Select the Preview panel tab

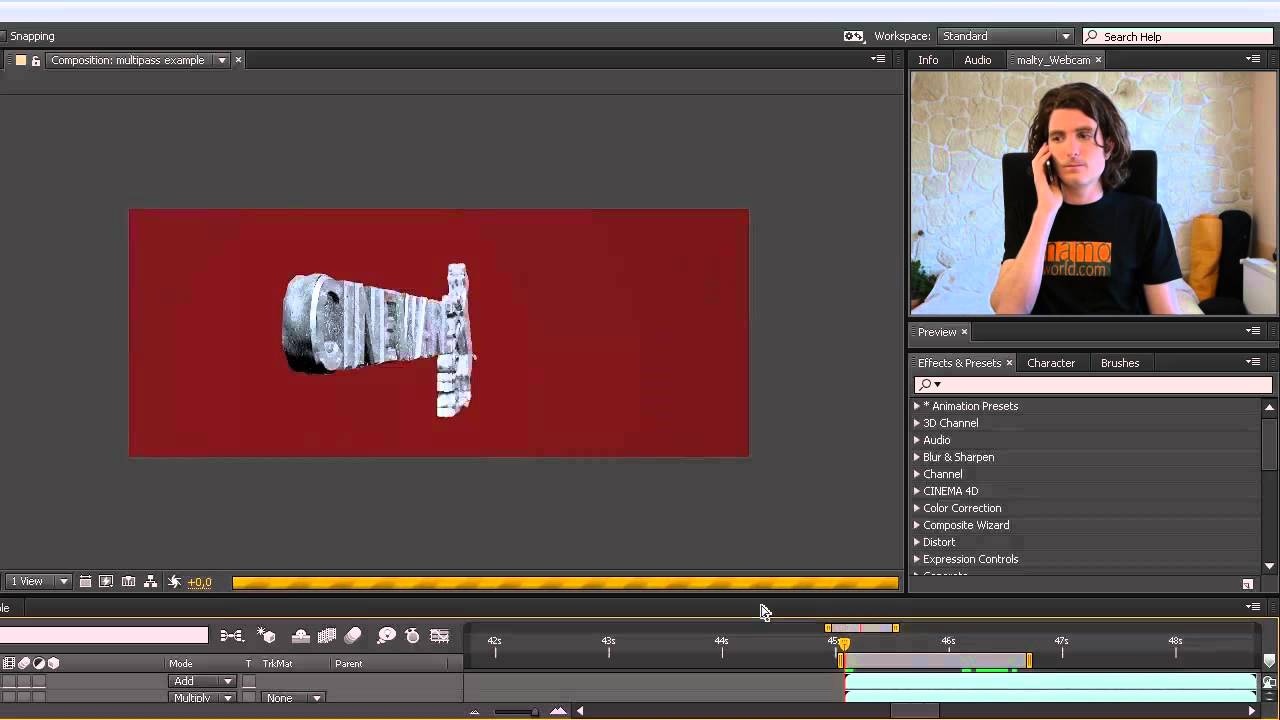[x=937, y=332]
